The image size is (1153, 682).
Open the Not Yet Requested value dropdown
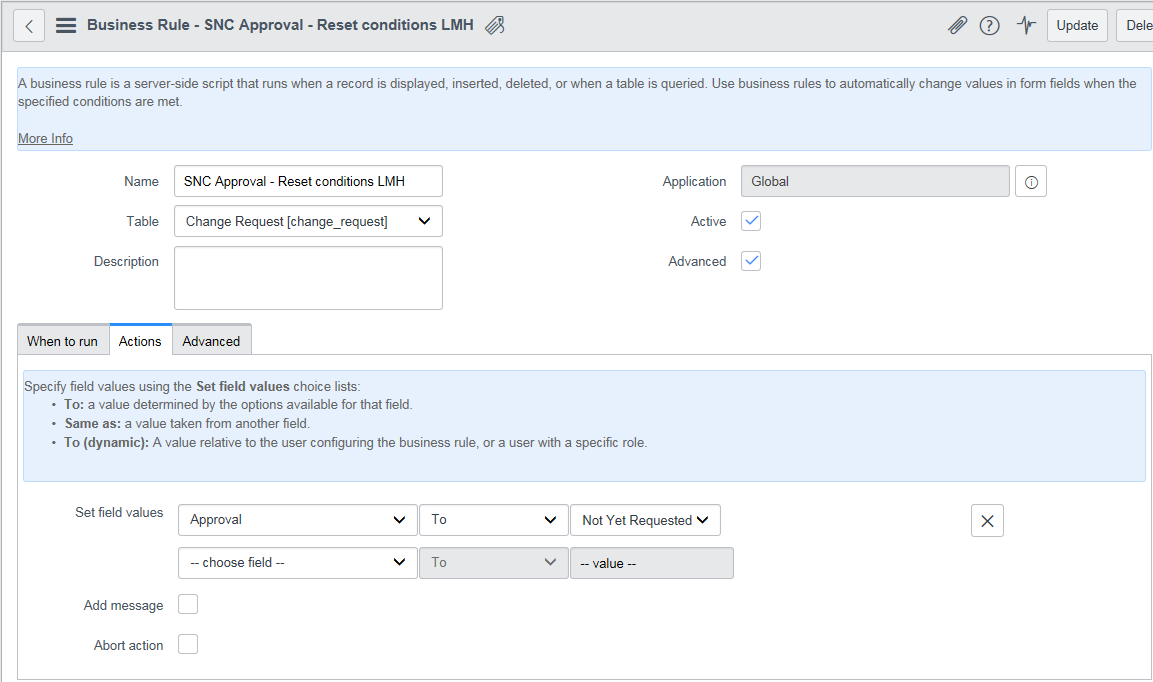point(645,520)
